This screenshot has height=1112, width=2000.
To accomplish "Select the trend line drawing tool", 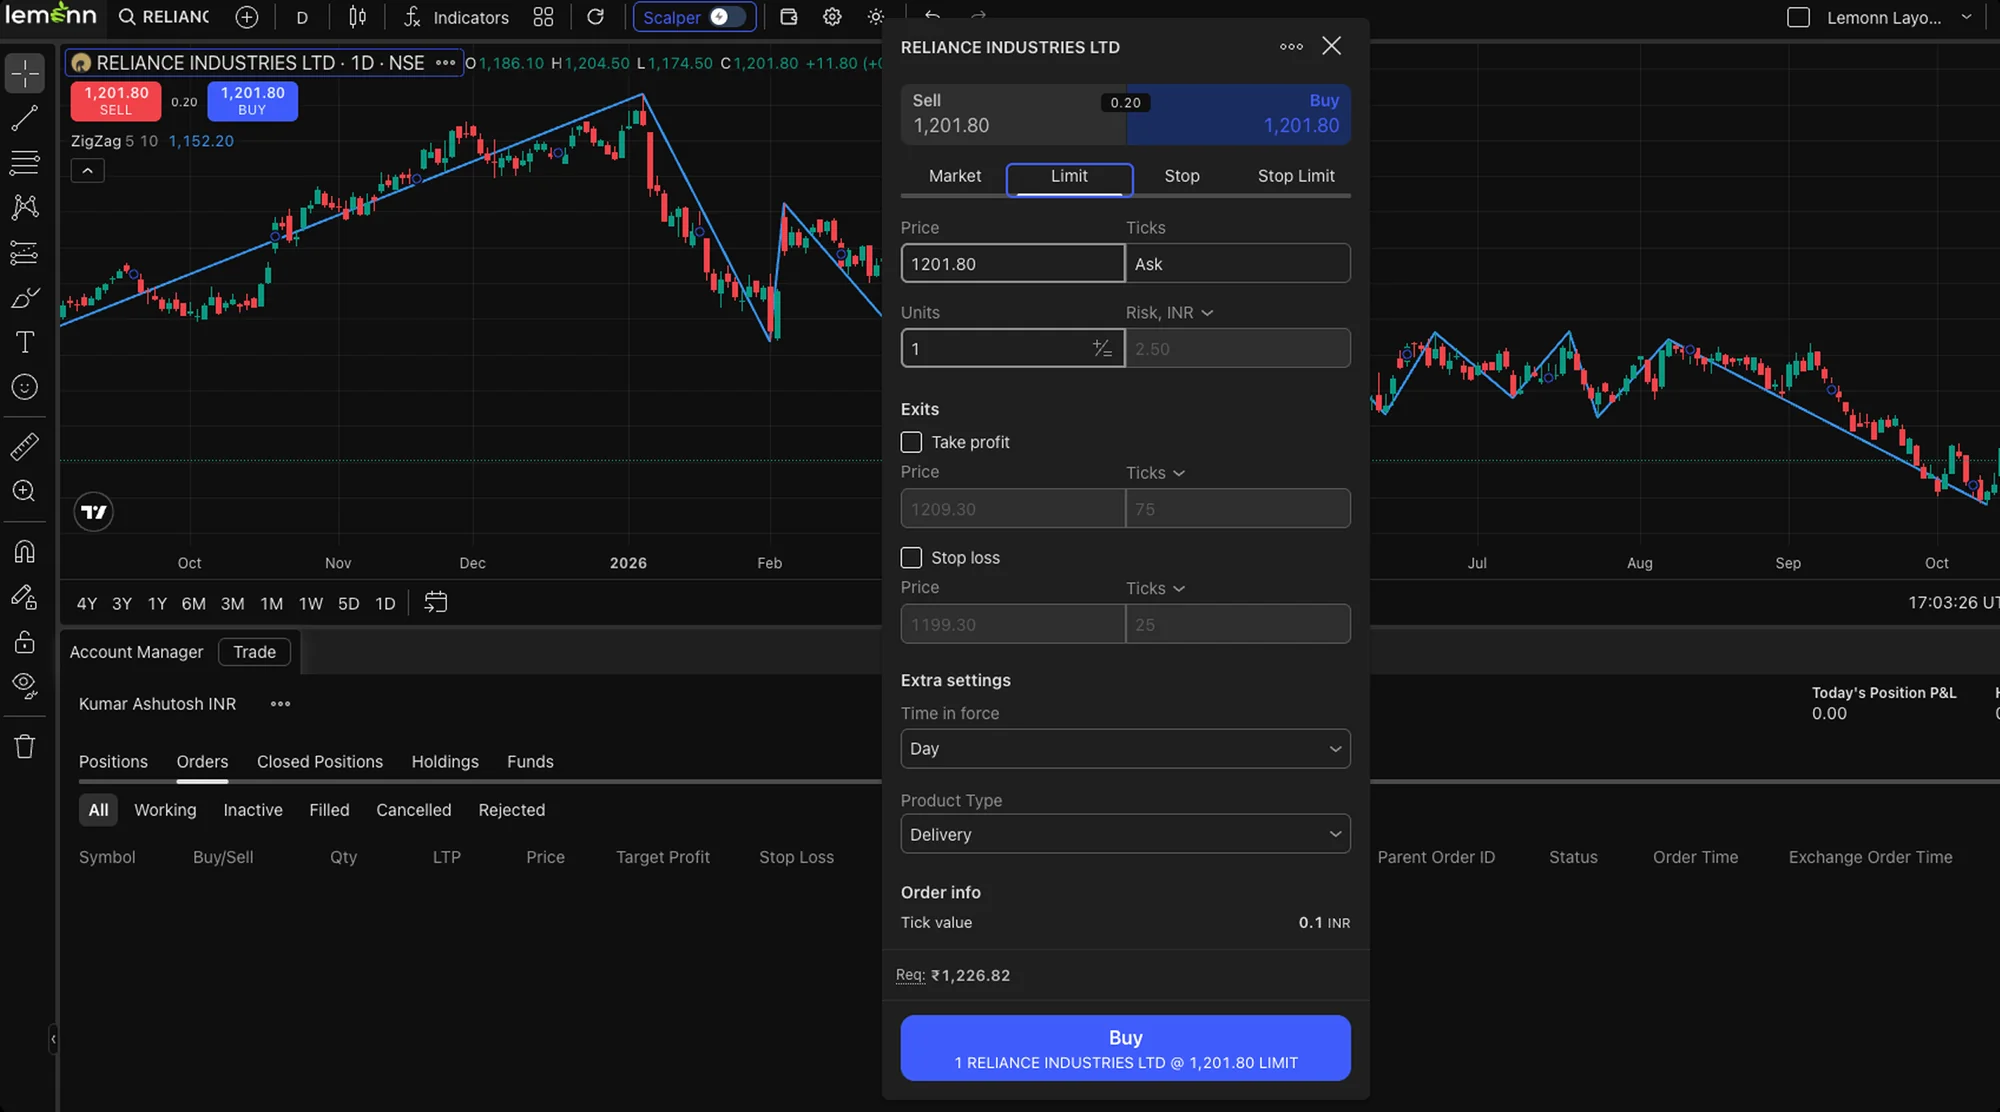I will [25, 118].
